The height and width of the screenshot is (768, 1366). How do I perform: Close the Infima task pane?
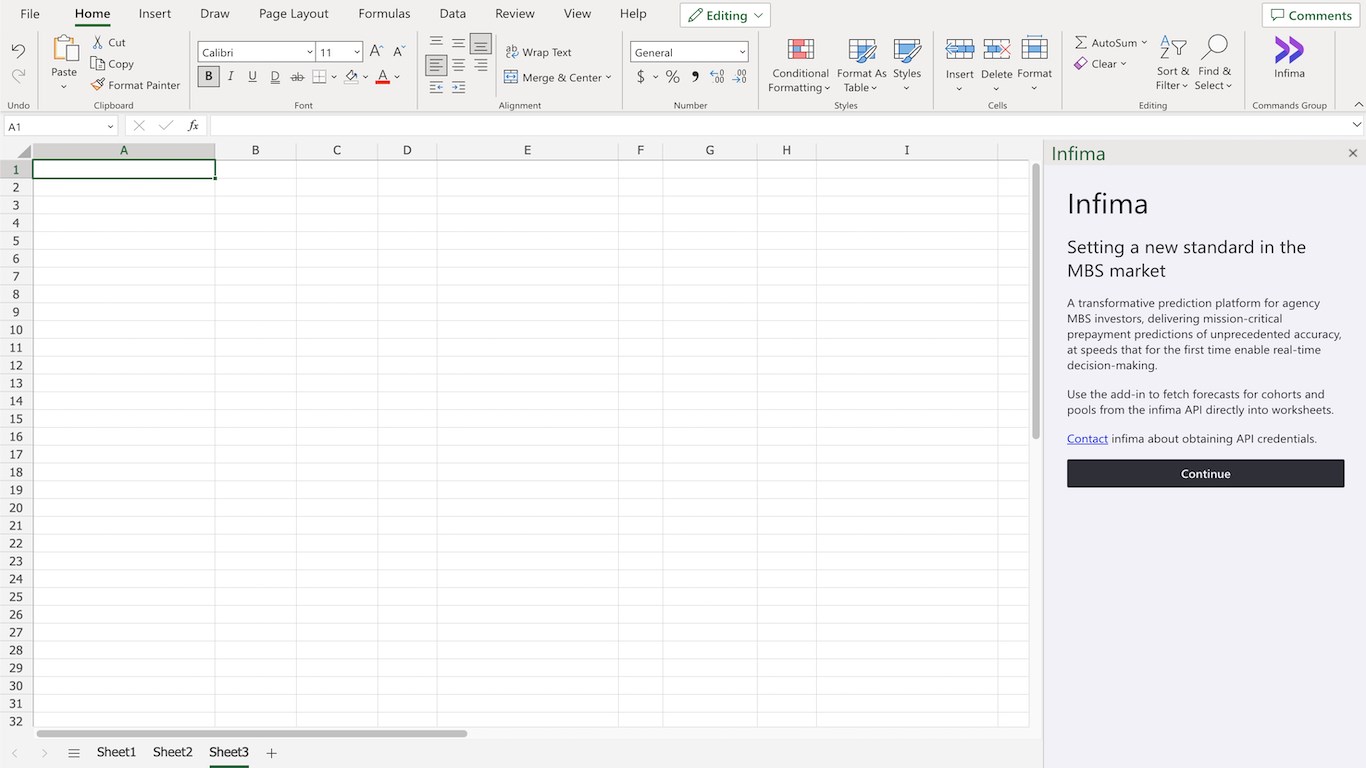[x=1353, y=153]
